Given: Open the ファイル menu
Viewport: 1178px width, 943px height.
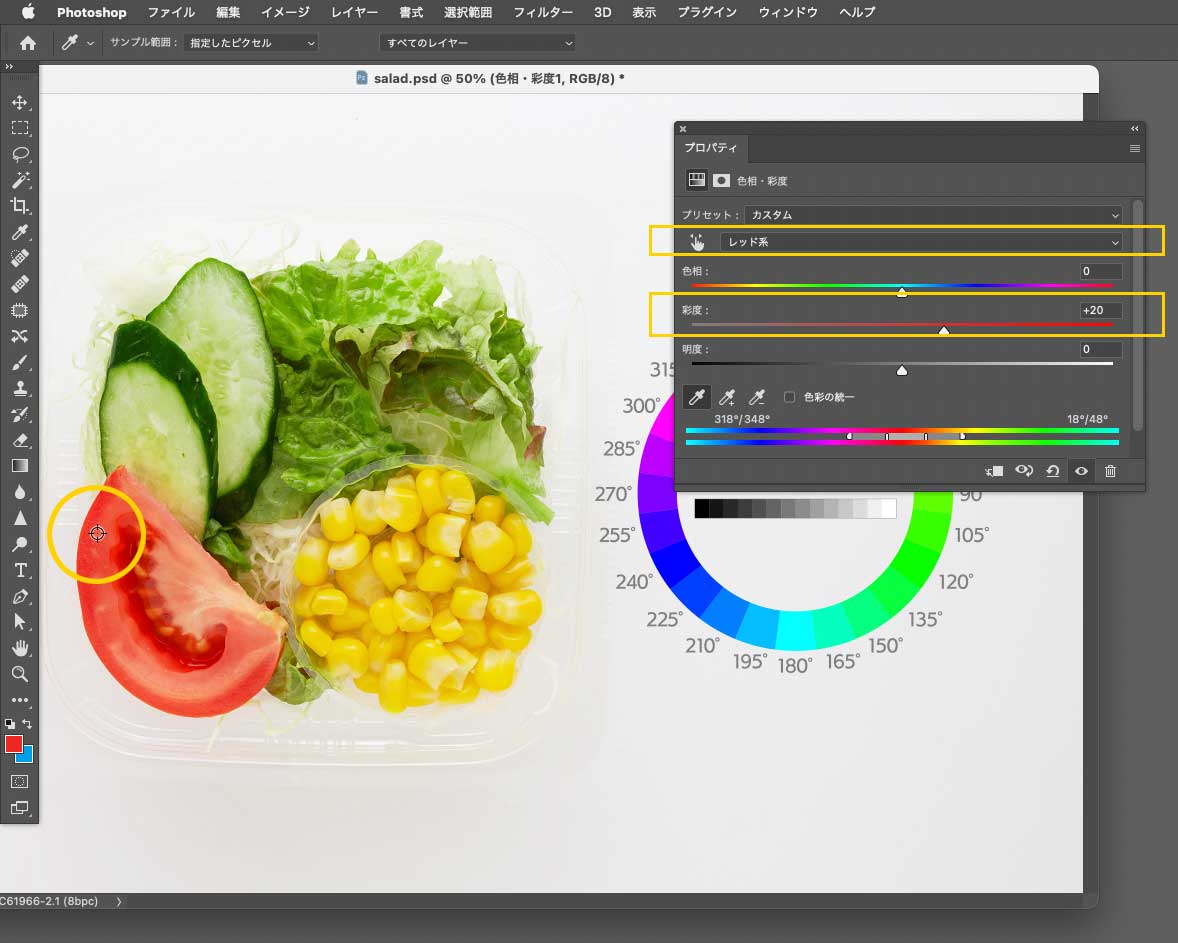Looking at the screenshot, I should pos(171,12).
